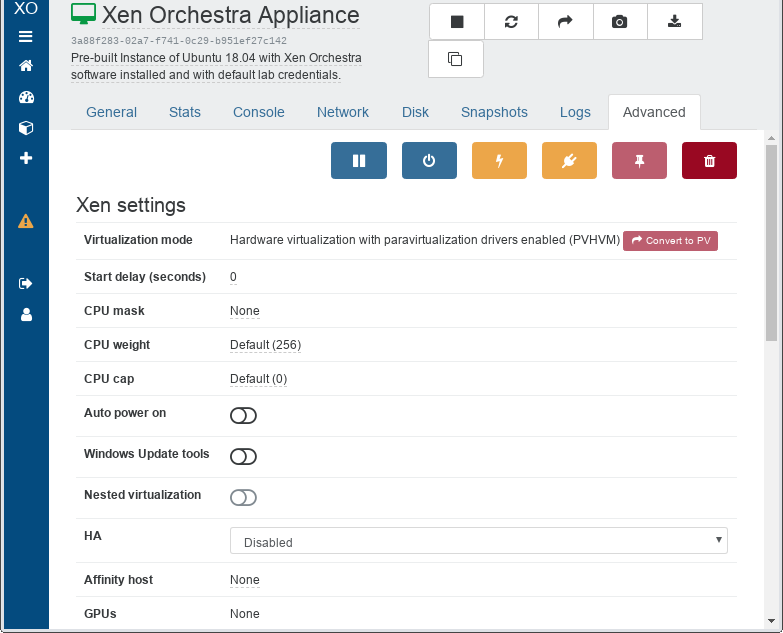783x633 pixels.
Task: Toggle Nested virtualization switch
Action: click(x=243, y=497)
